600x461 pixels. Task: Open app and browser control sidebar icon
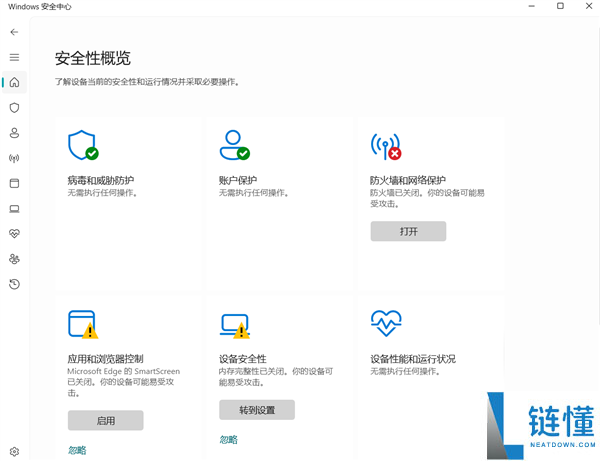coord(14,183)
